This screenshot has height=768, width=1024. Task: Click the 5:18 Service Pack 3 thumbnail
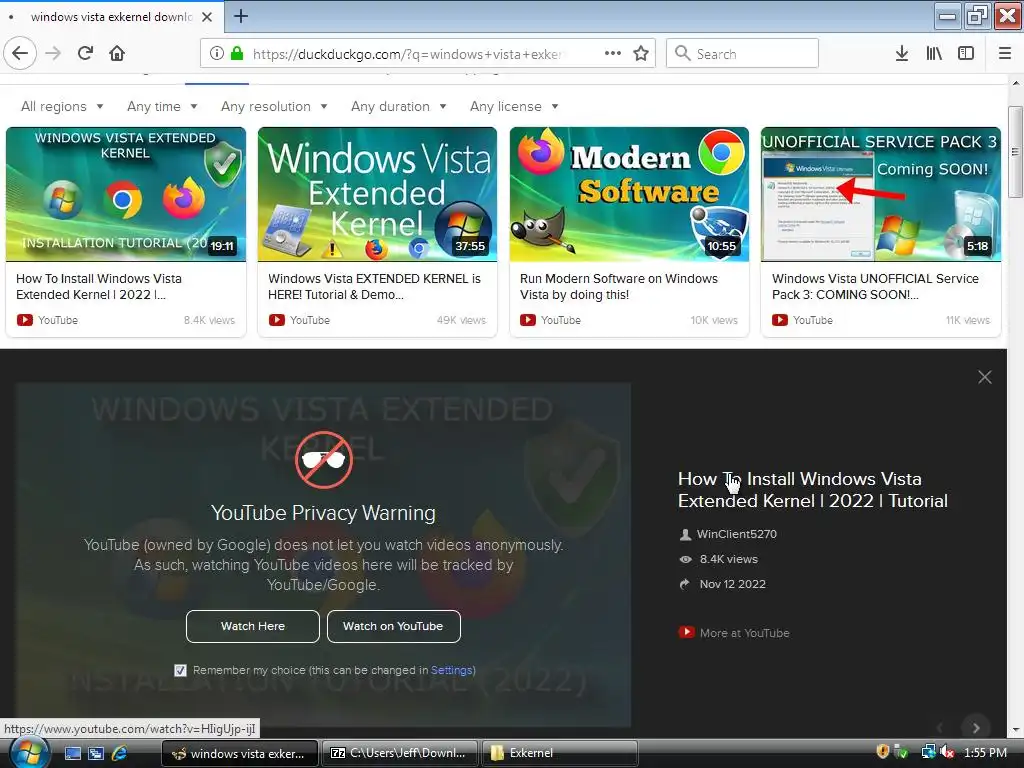tap(881, 194)
